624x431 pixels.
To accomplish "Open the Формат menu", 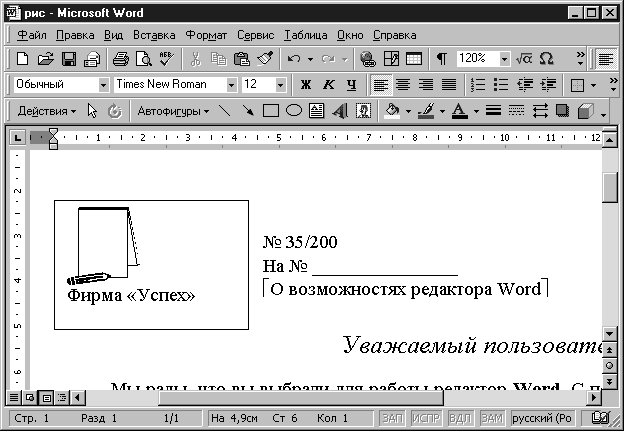I will pos(206,35).
